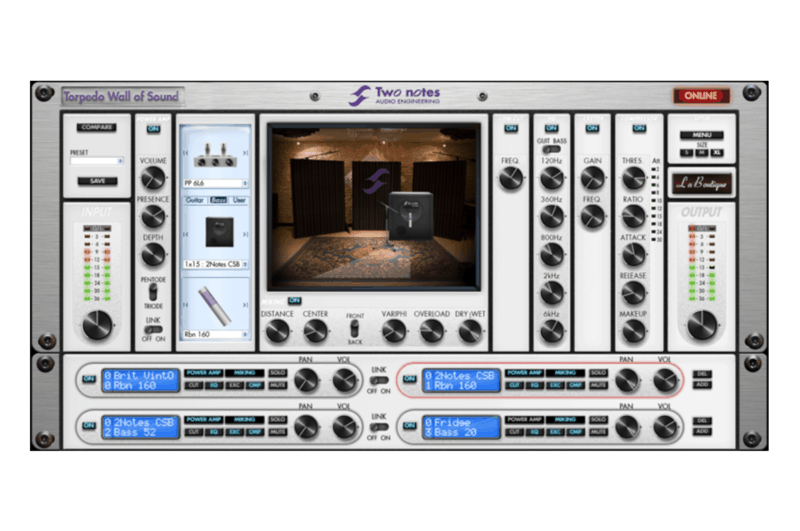Screen dimensions: 800x531
Task: Click the power amp VOLUME knob
Action: 153,179
